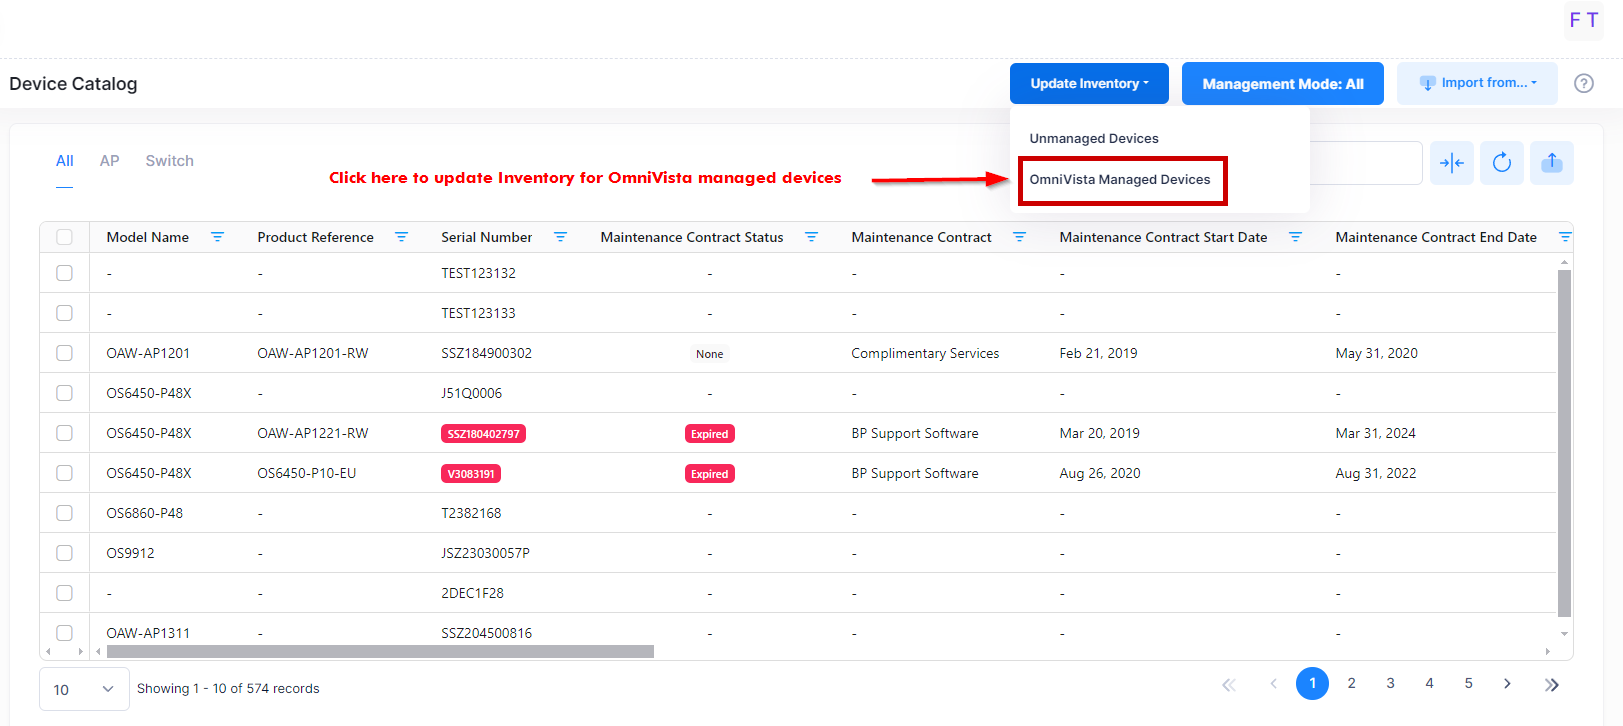Click the 2DEC1F28 serial number

[473, 593]
